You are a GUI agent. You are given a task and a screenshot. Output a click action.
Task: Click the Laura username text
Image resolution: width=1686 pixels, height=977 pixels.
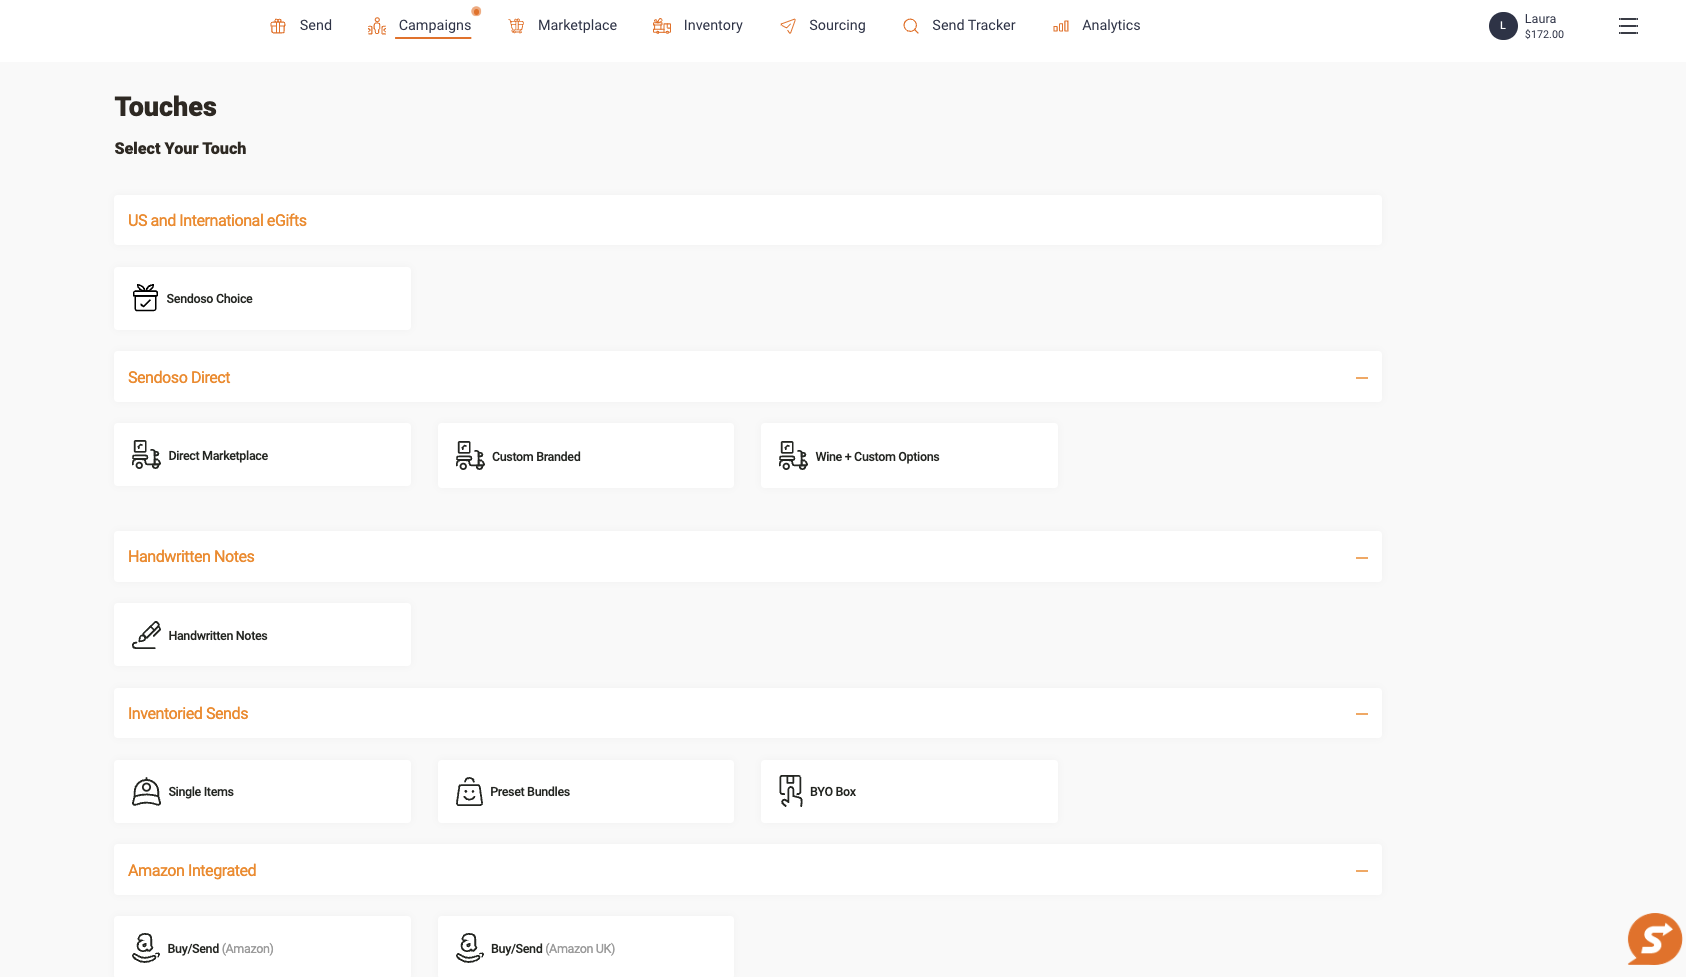coord(1540,19)
